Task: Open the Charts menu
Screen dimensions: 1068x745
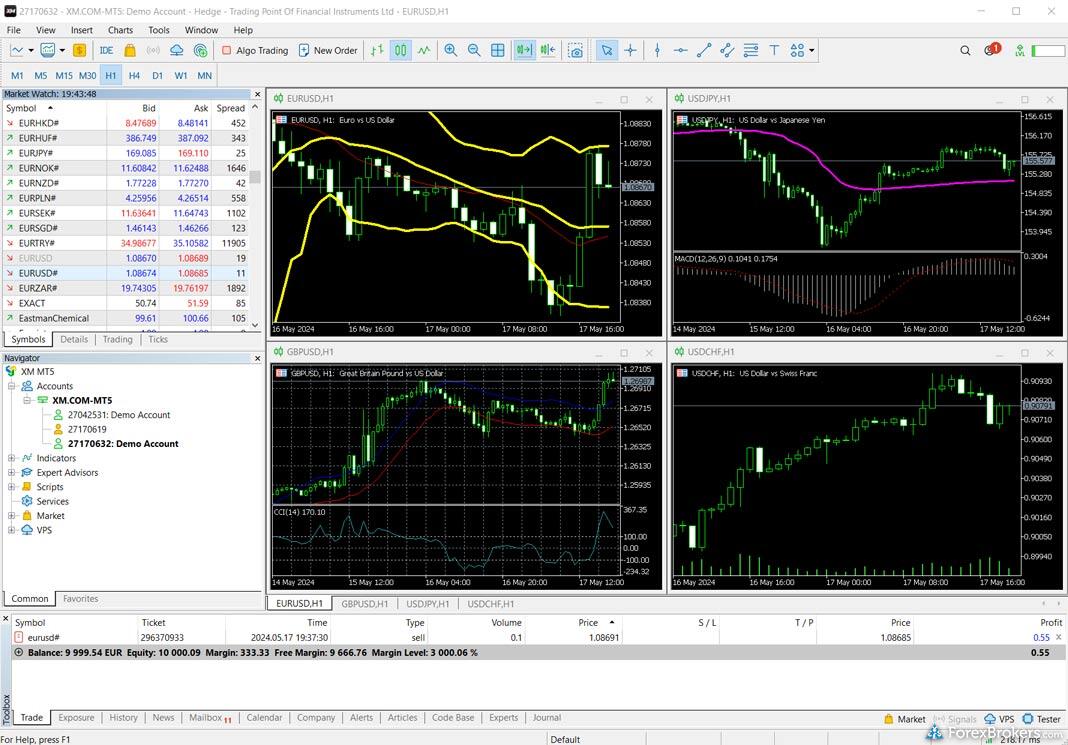Action: (120, 30)
